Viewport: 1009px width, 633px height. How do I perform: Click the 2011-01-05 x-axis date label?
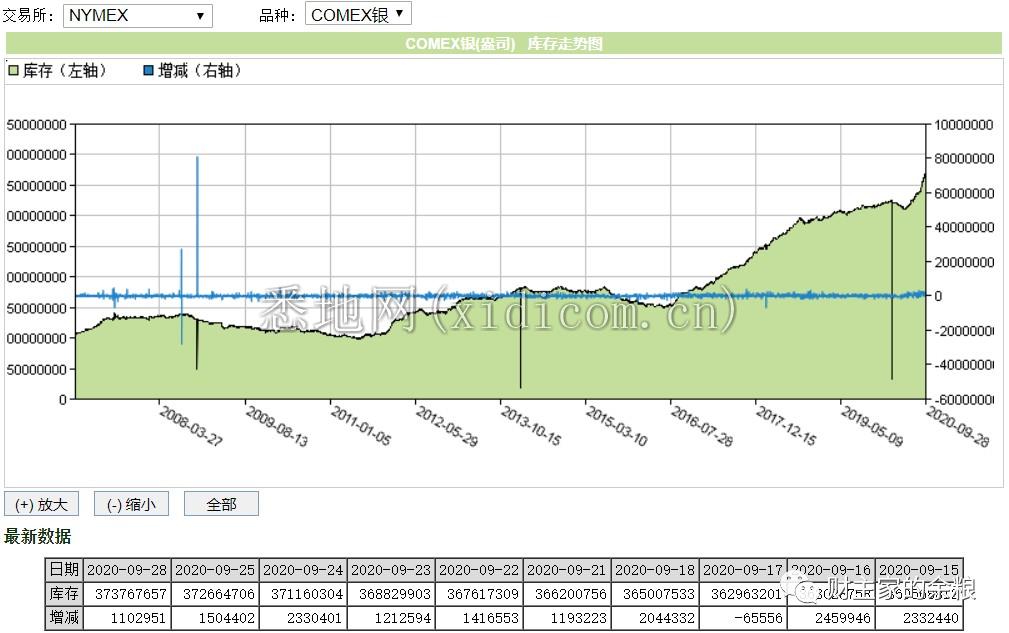pos(361,426)
